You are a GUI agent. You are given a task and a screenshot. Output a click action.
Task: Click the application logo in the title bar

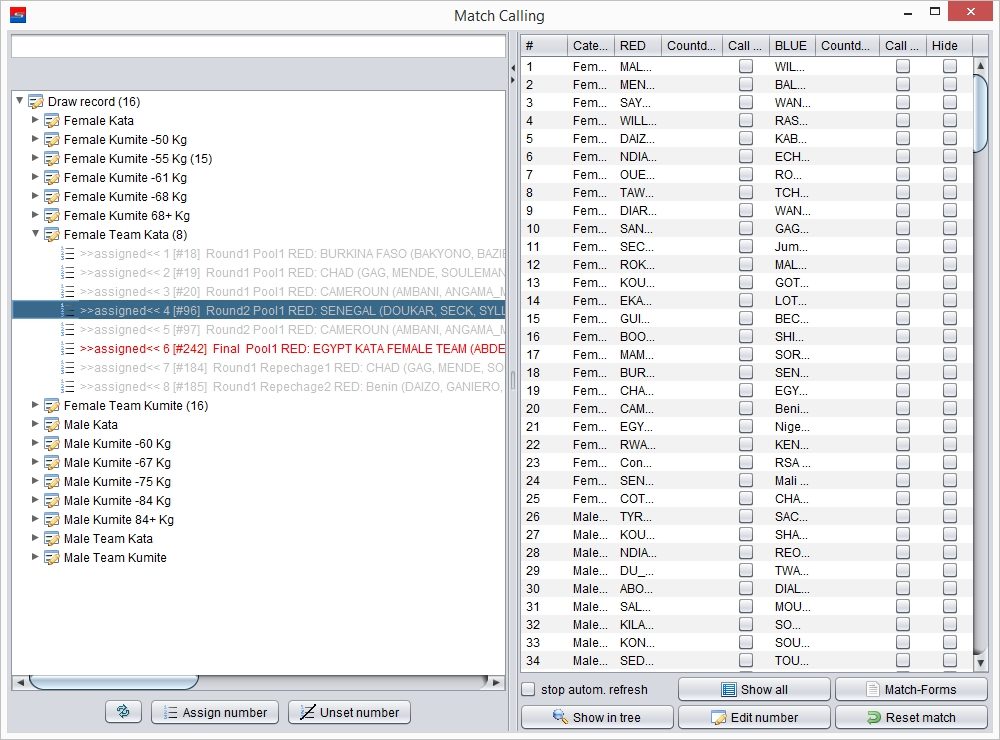click(18, 15)
